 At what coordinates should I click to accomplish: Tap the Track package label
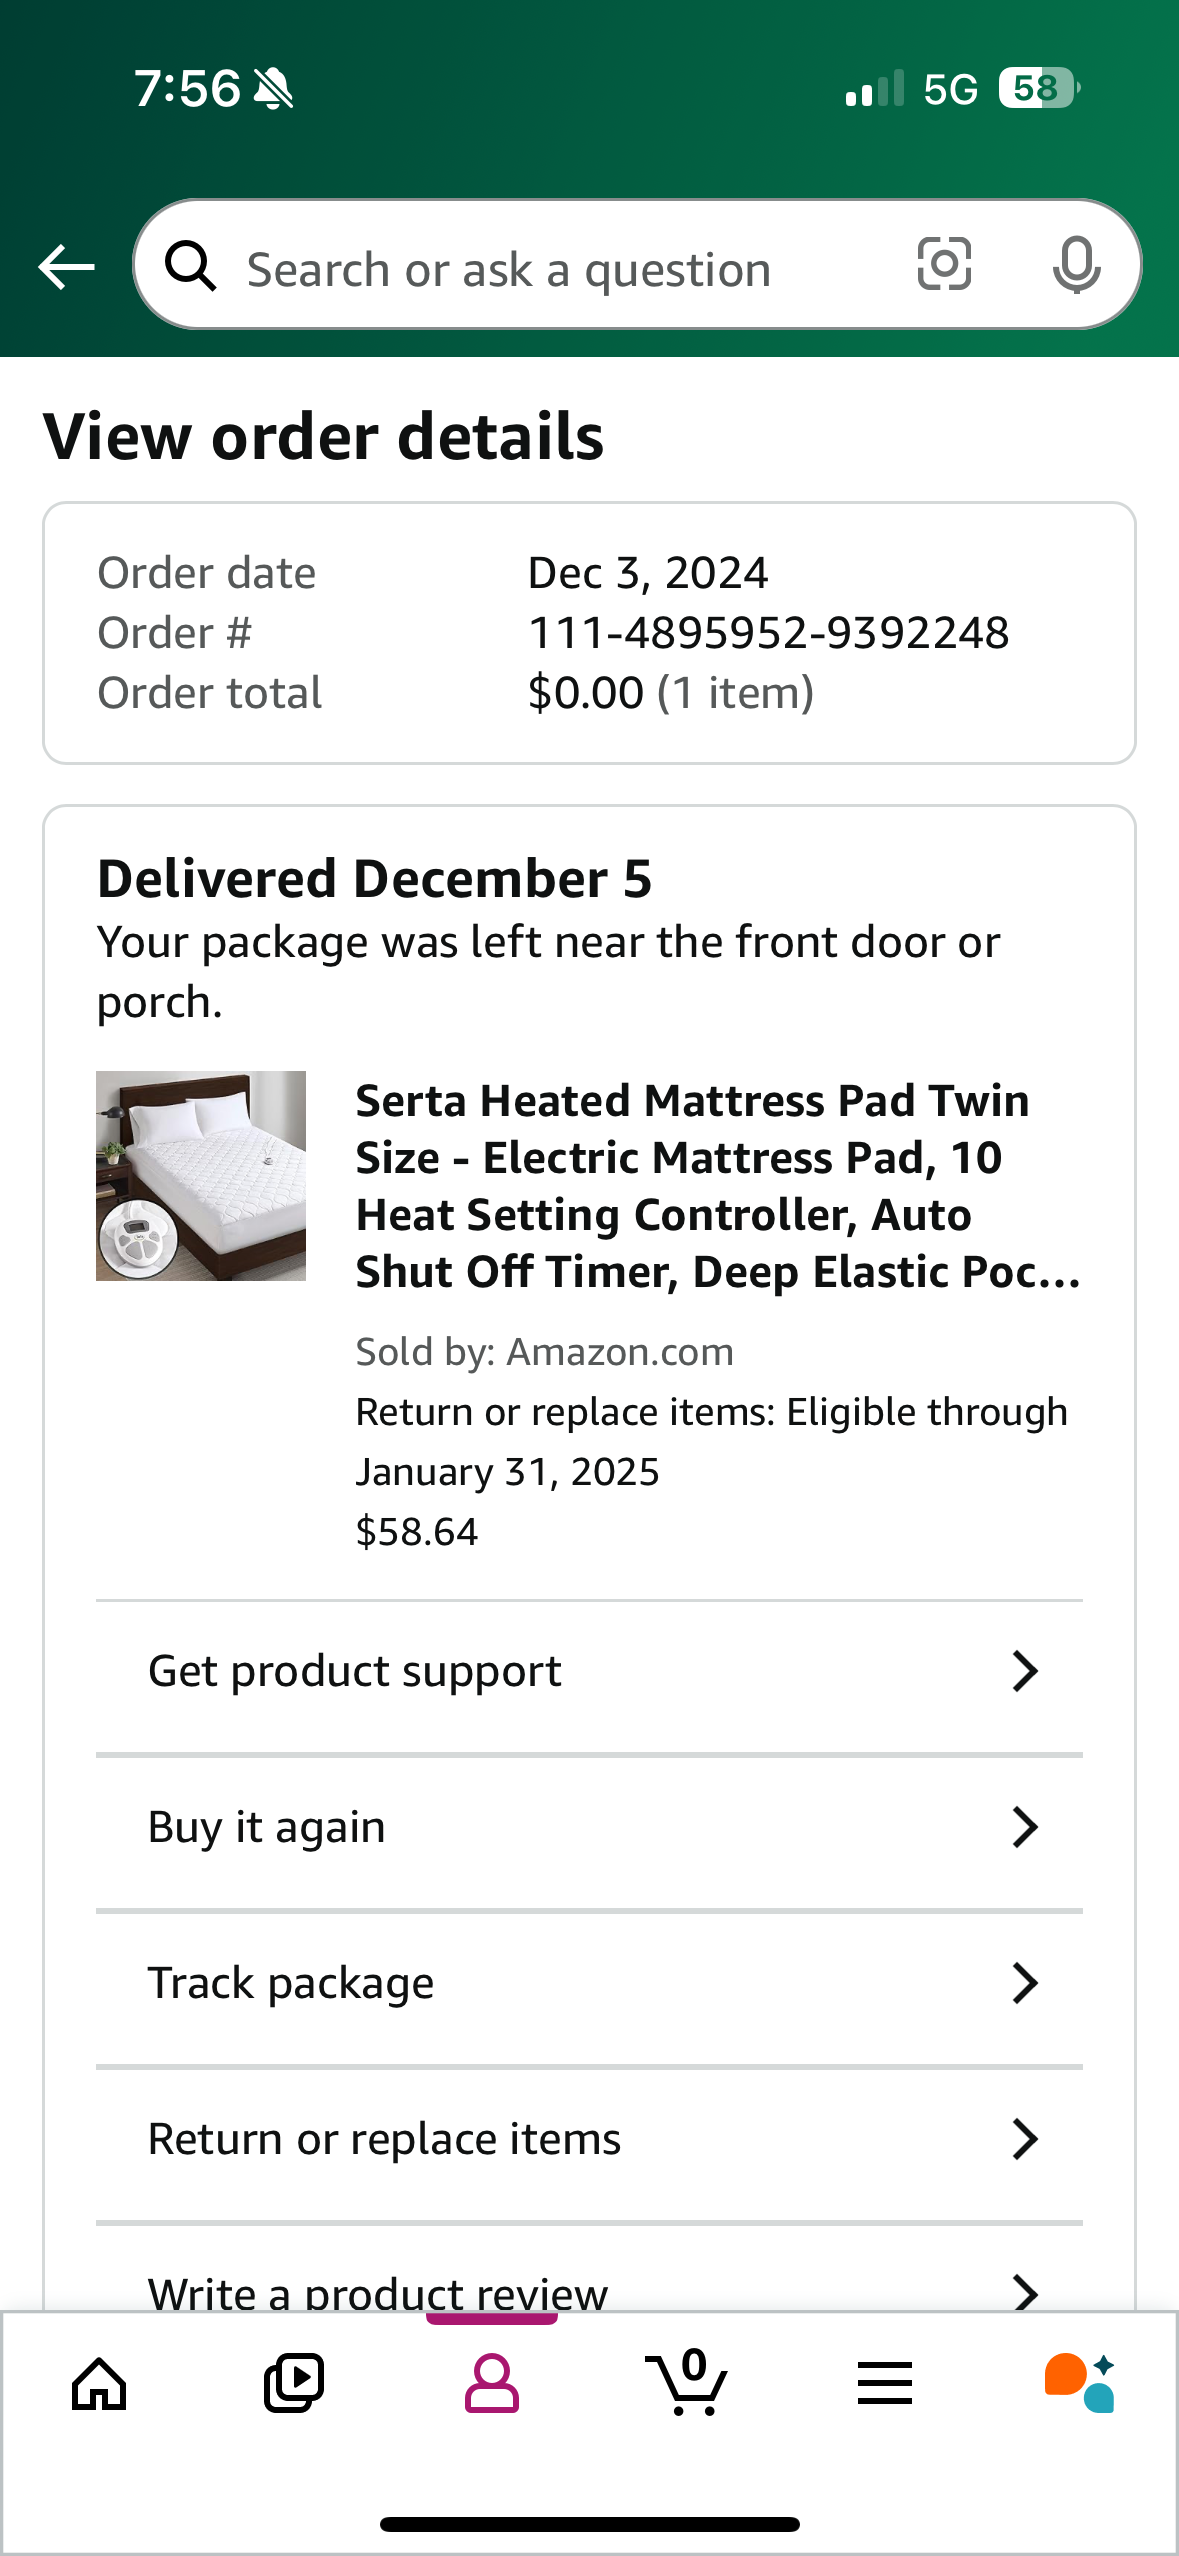[291, 1983]
